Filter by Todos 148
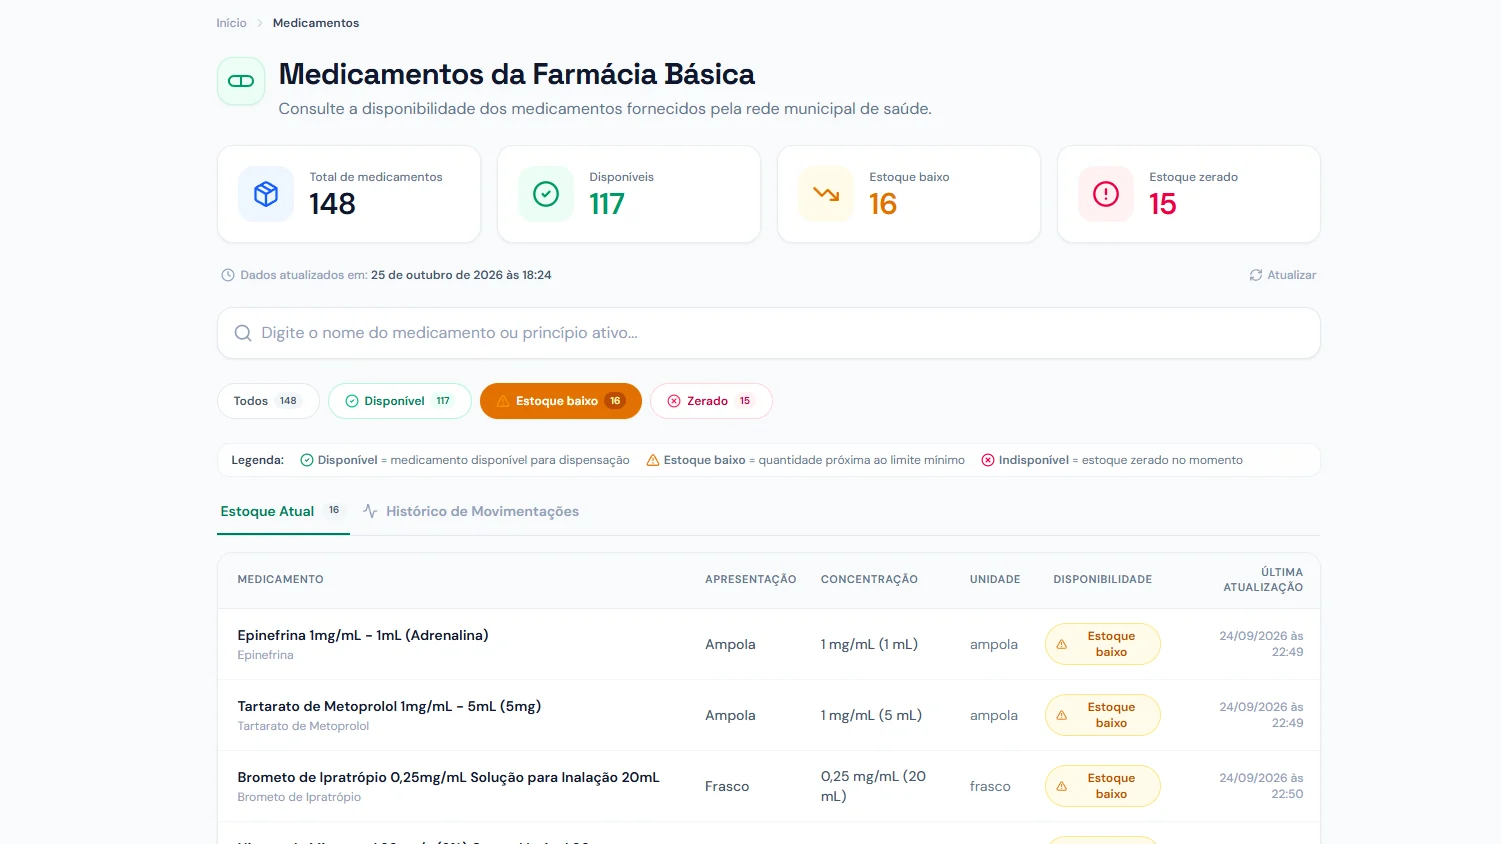Image resolution: width=1501 pixels, height=844 pixels. [x=268, y=401]
